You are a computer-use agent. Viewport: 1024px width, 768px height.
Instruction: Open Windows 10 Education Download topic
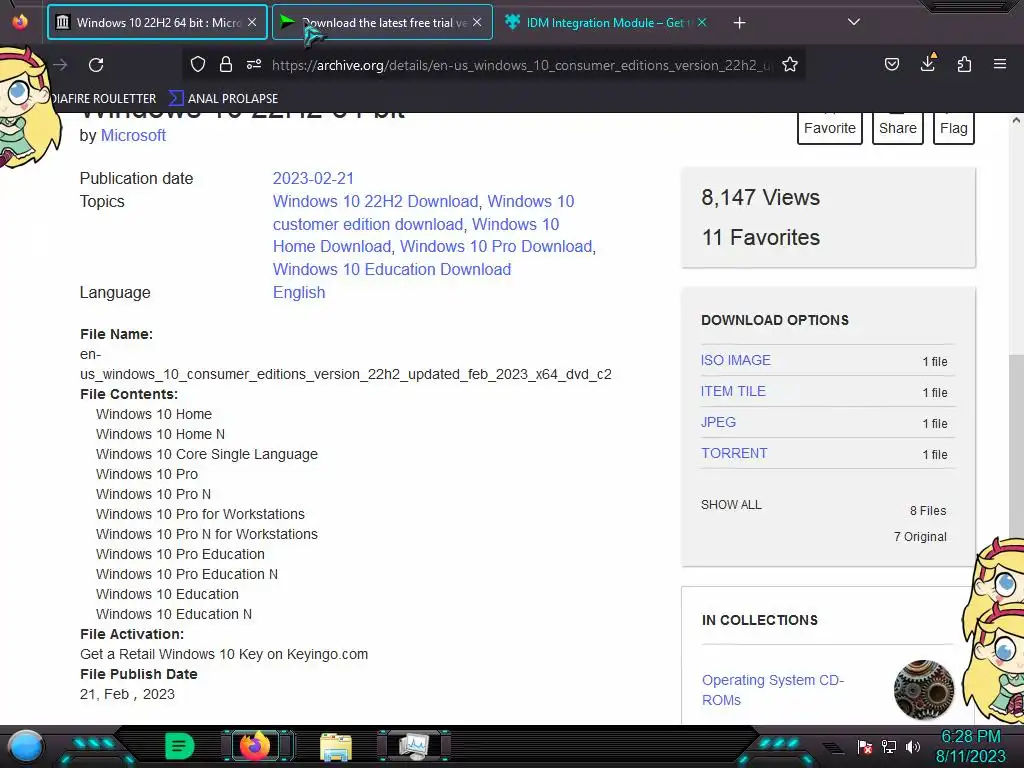392,269
